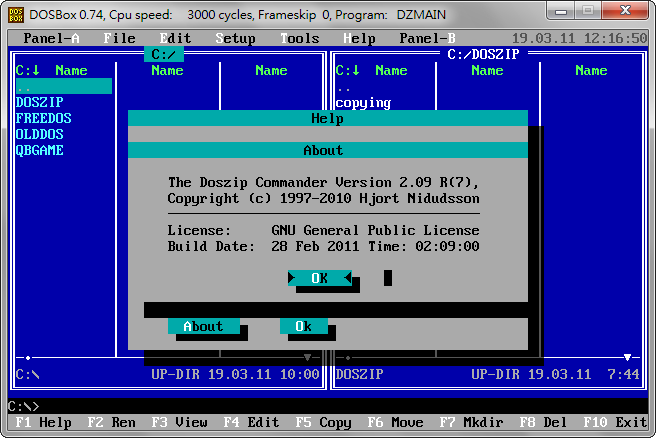The image size is (656, 438).
Task: Click the C:\> command line prompt
Action: pyautogui.click(x=23, y=406)
